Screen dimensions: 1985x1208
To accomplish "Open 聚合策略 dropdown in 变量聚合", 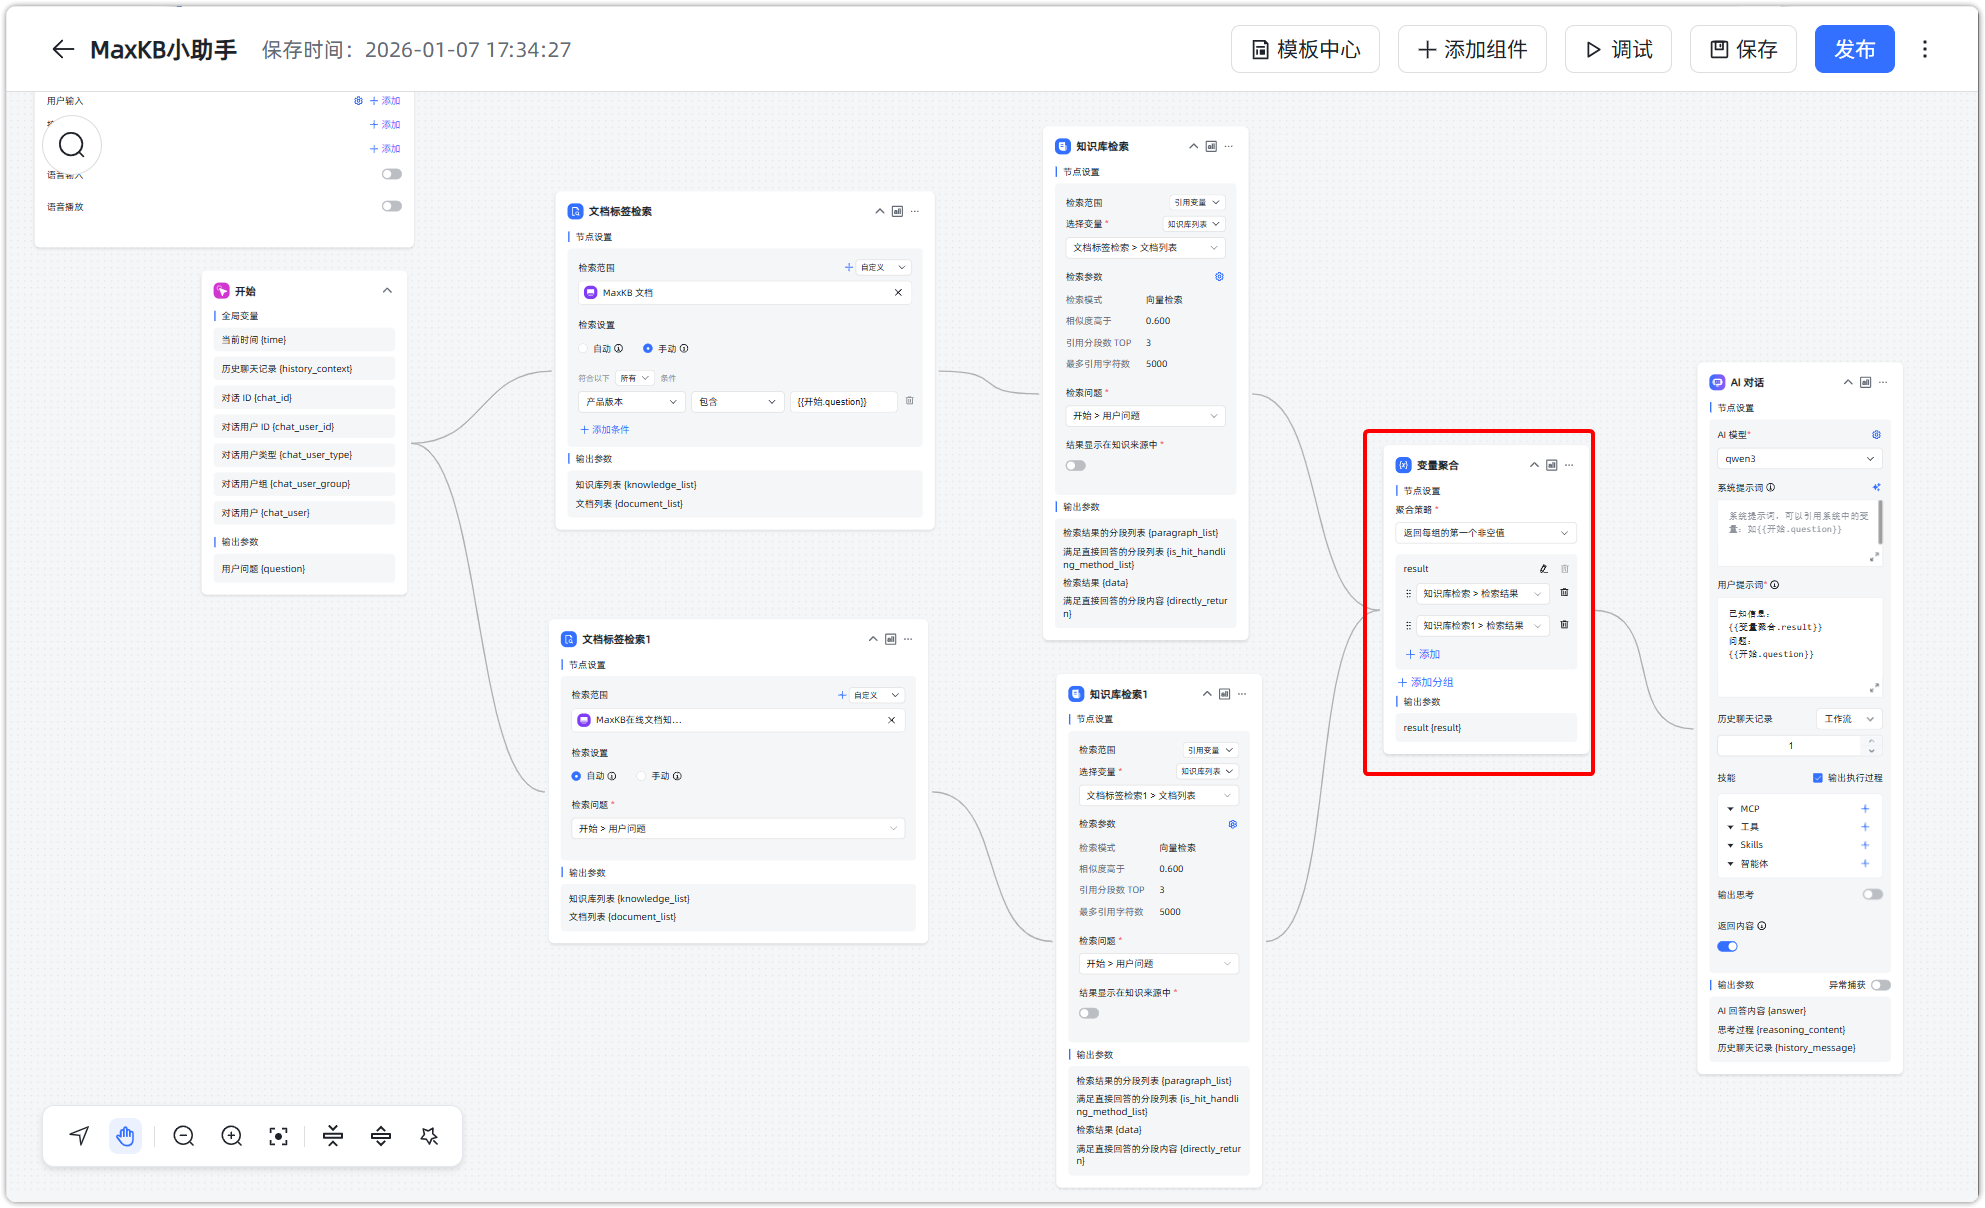I will coord(1485,533).
